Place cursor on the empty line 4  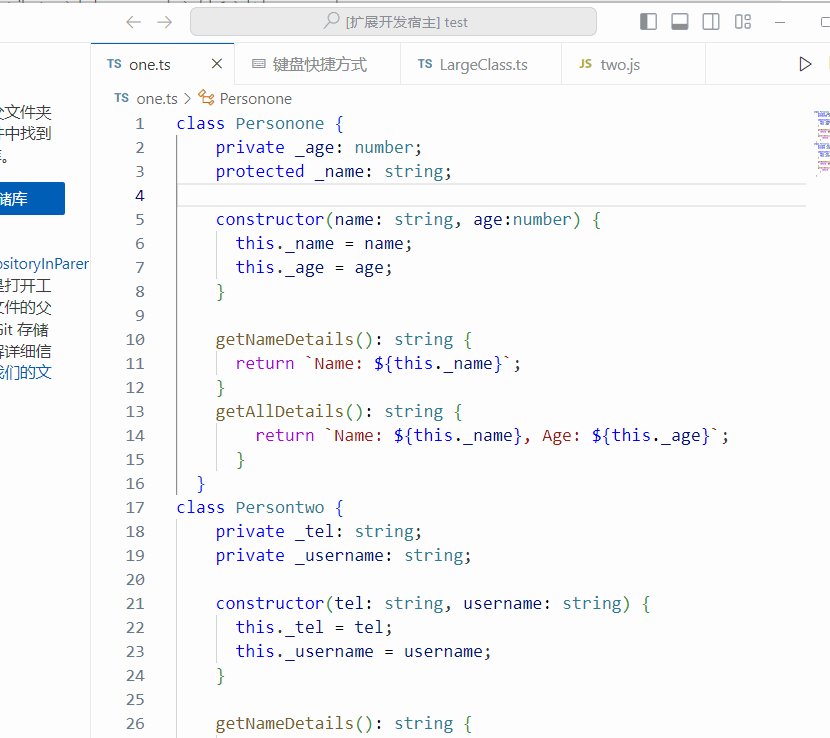tap(491, 195)
